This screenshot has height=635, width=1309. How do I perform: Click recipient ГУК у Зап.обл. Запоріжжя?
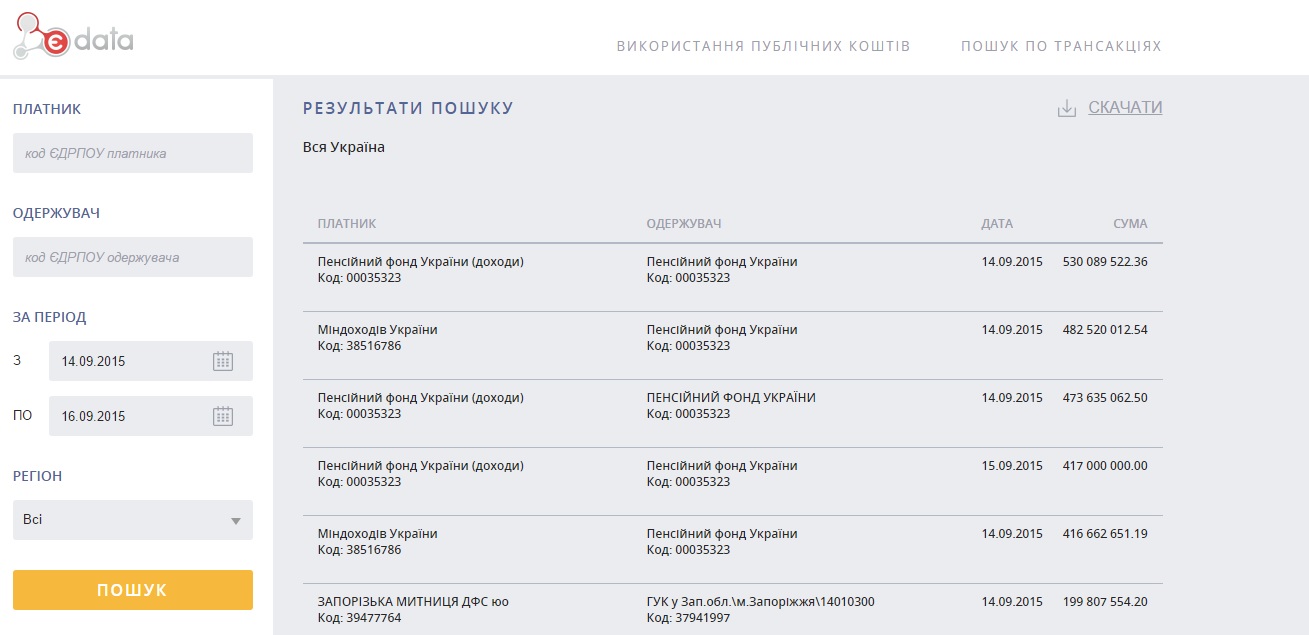761,602
